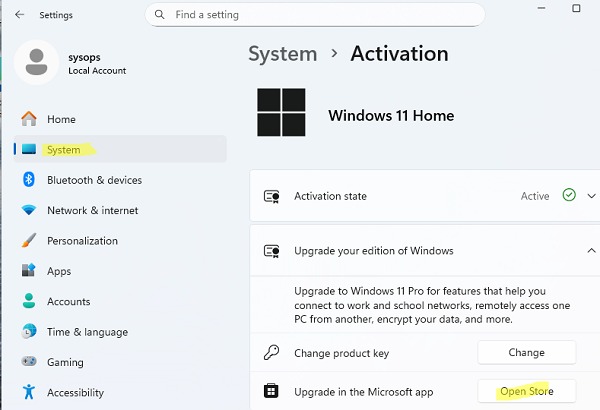Open Bluetooth & devices settings
600x410 pixels.
tap(120, 180)
